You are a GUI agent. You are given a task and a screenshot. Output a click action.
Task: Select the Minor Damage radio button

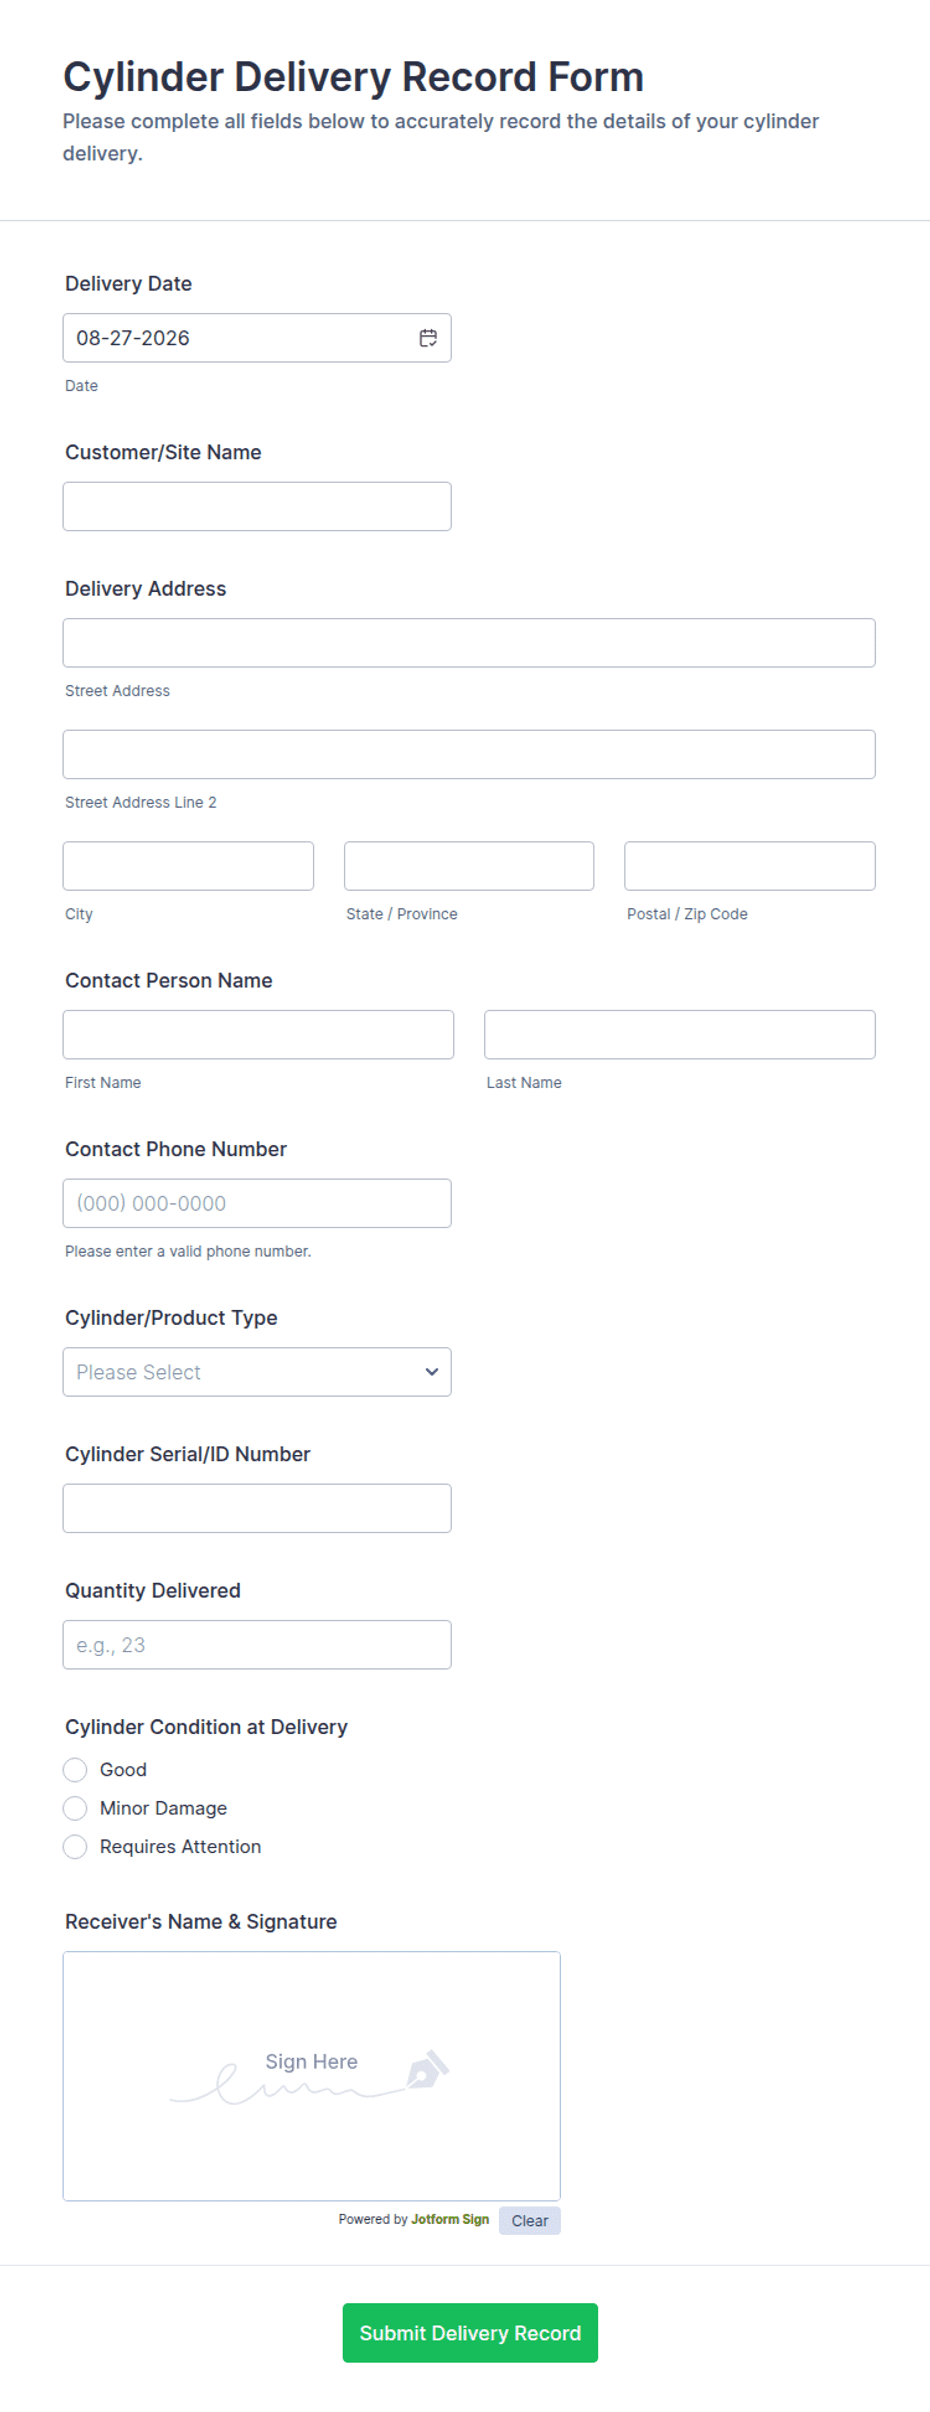point(75,1808)
